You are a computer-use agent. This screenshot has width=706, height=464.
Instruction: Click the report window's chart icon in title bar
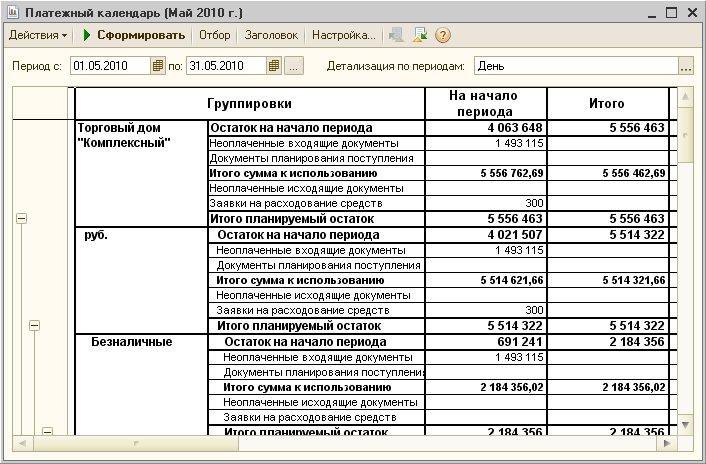tap(13, 13)
